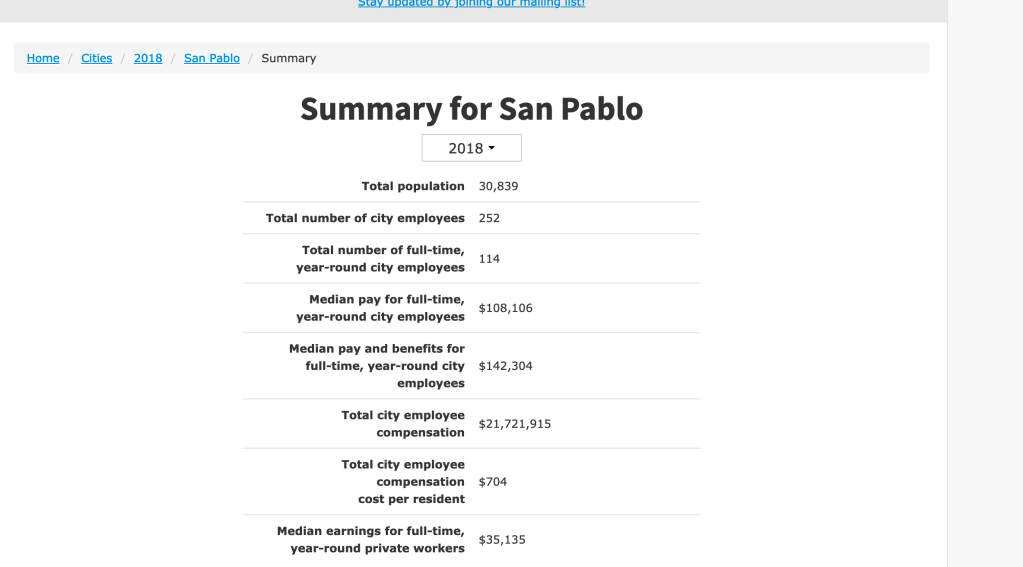Select the Median earnings for private workers label
The width and height of the screenshot is (1023, 567).
click(x=371, y=539)
